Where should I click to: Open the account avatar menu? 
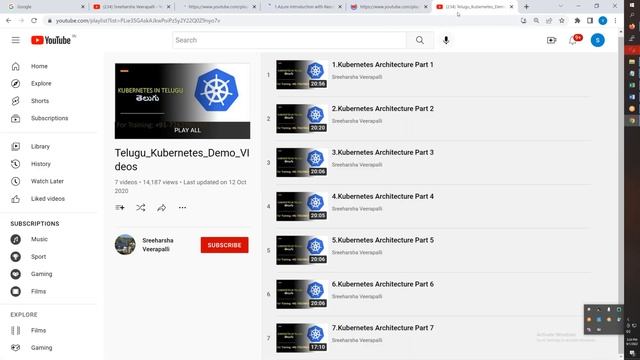coord(598,40)
